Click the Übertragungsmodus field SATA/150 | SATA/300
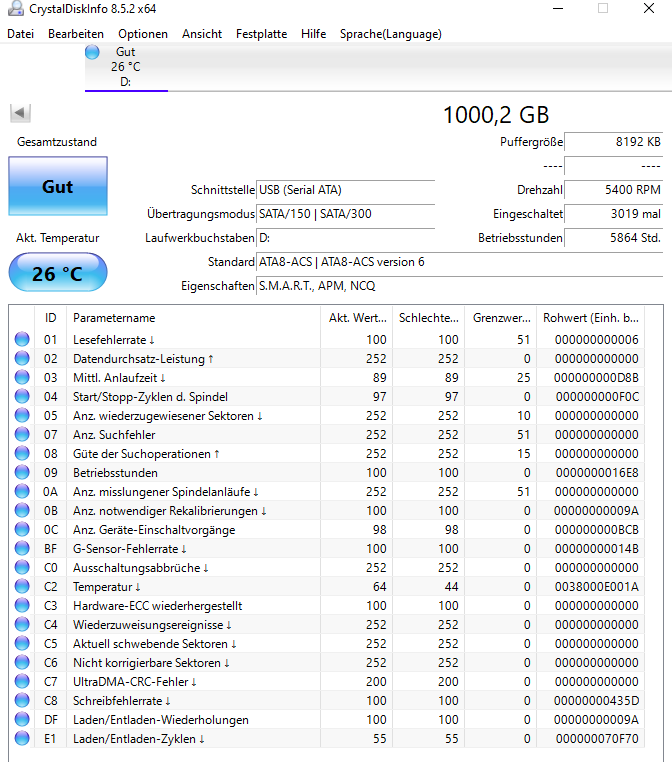This screenshot has height=762, width=672. click(x=345, y=214)
